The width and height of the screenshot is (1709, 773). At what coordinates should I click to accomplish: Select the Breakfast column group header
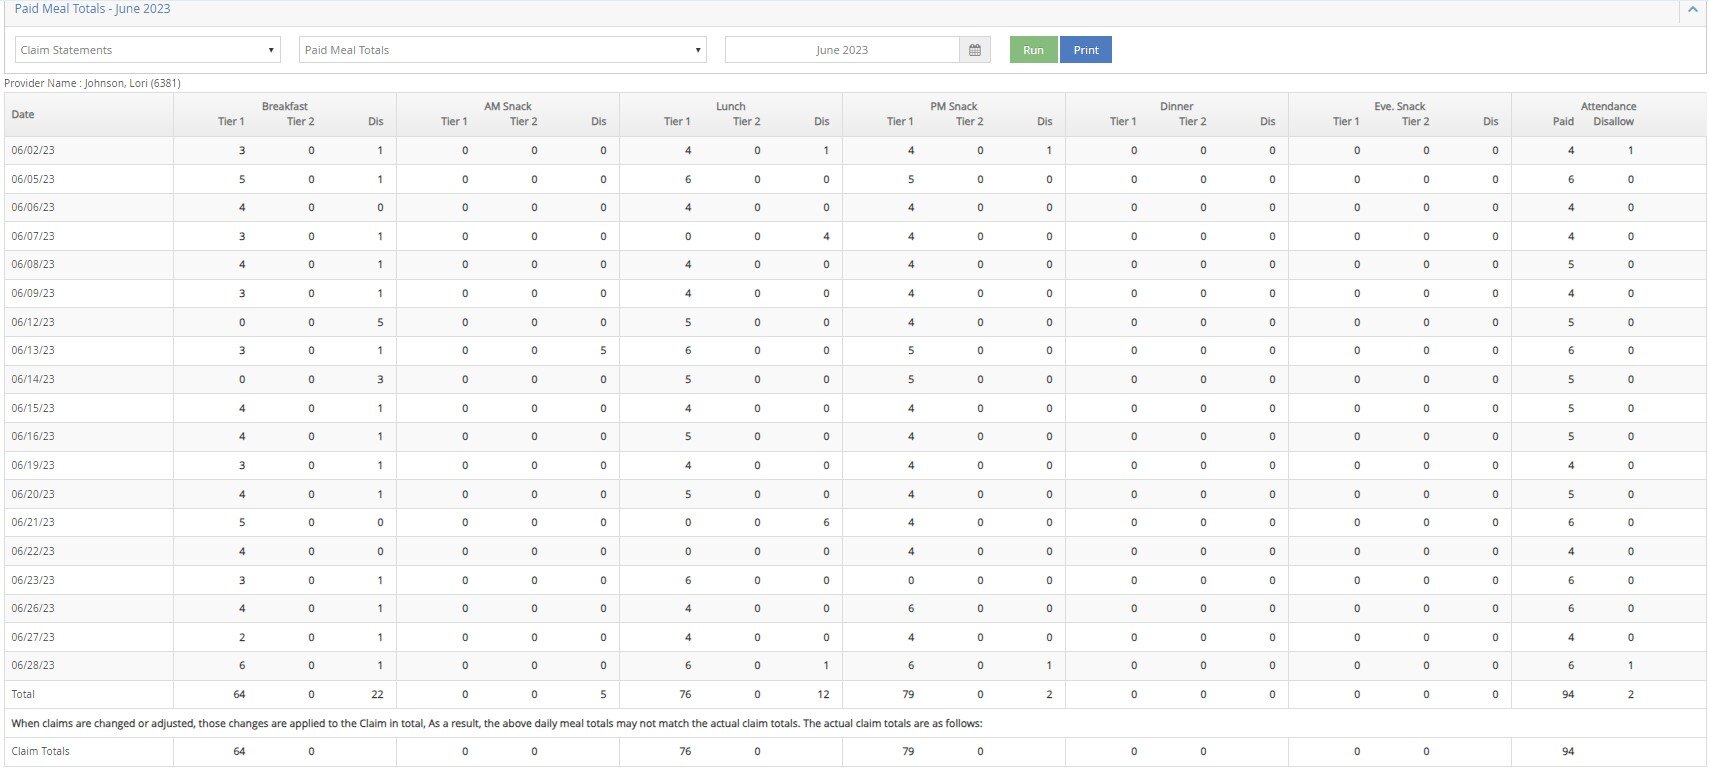point(285,106)
